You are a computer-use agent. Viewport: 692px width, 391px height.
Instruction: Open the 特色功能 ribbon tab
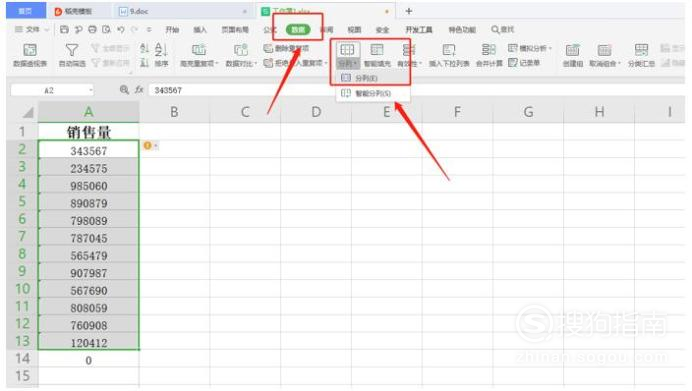pos(462,30)
